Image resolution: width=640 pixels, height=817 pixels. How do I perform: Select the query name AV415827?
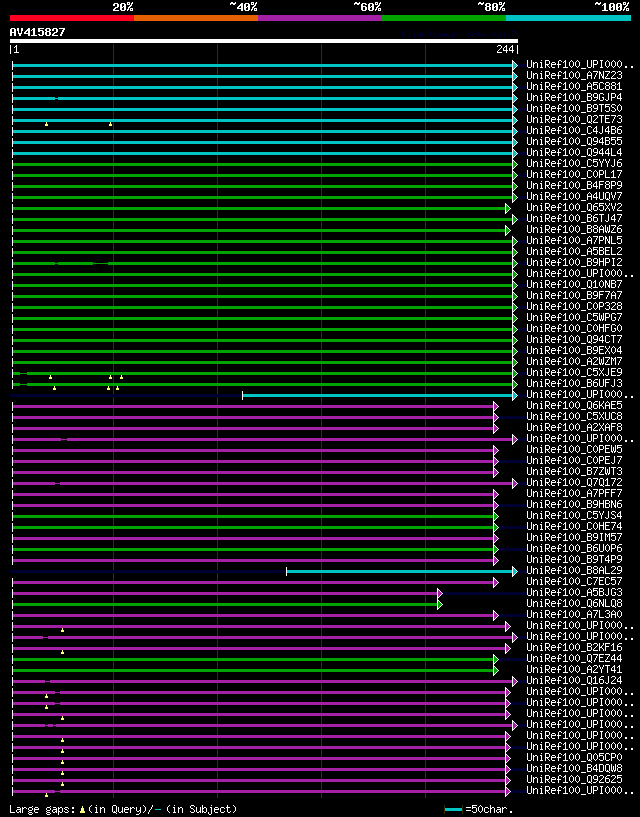(38, 32)
